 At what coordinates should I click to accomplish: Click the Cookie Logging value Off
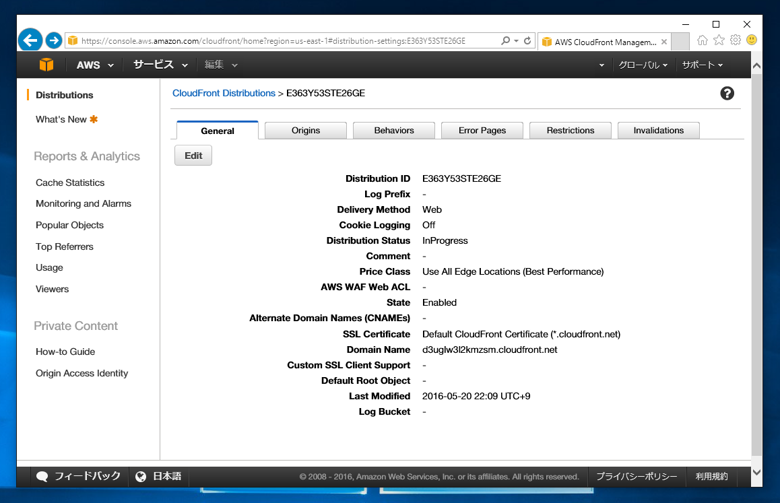pos(429,225)
